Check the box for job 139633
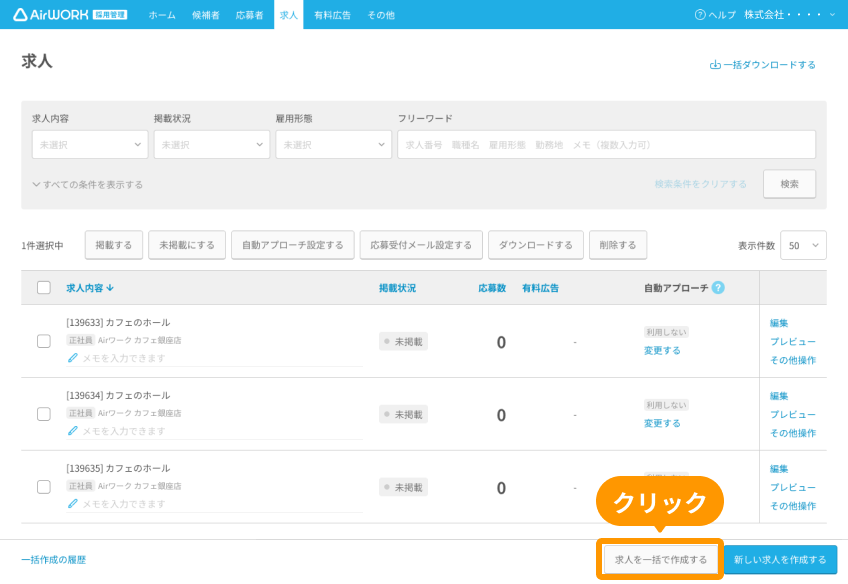The width and height of the screenshot is (848, 584). coord(44,341)
